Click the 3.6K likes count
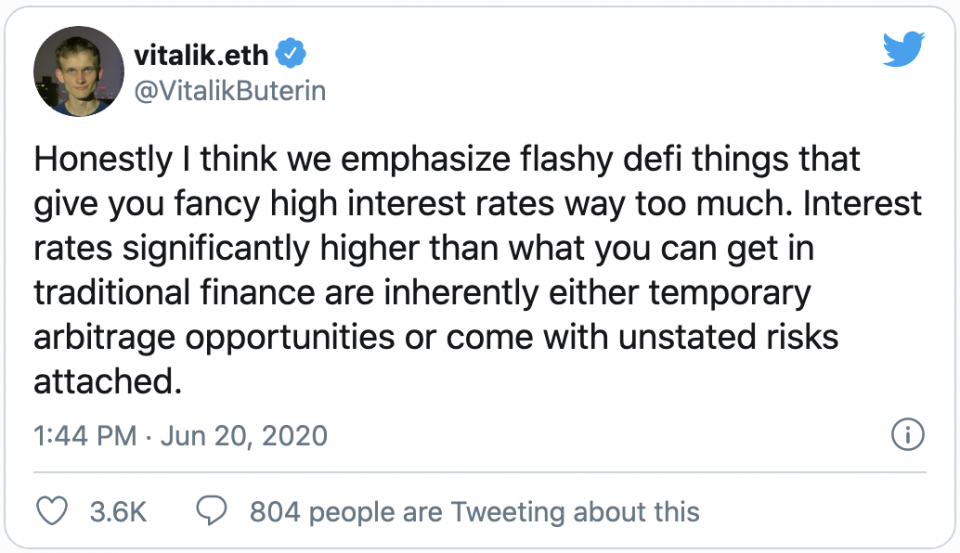 [x=118, y=512]
